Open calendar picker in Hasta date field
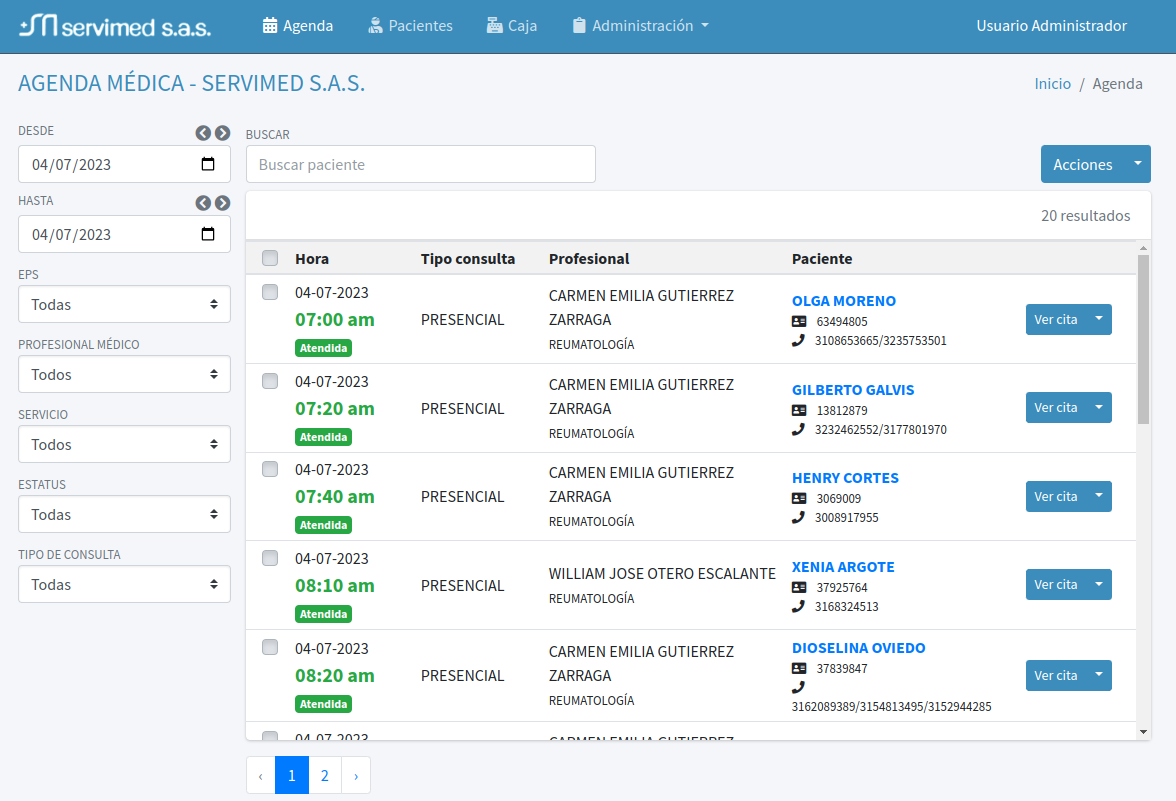 pyautogui.click(x=208, y=235)
